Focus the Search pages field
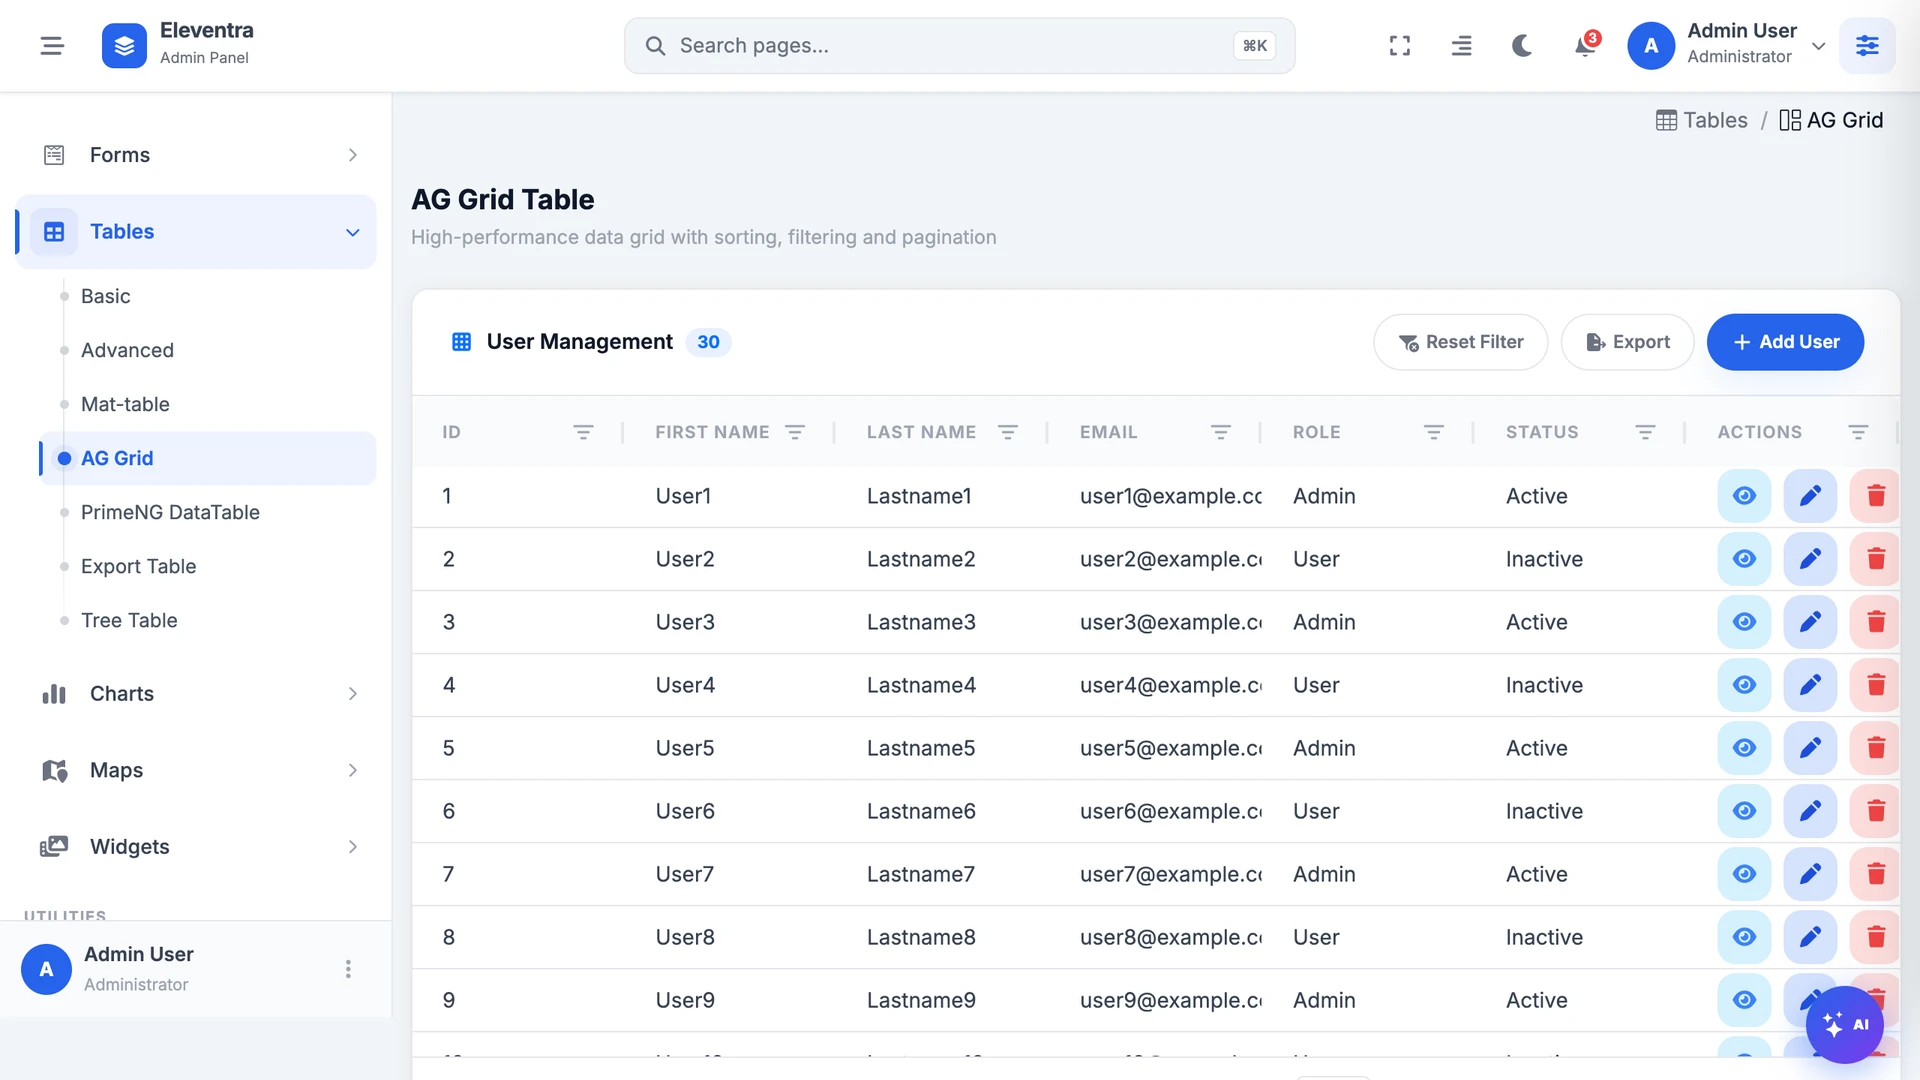Viewport: 1920px width, 1080px height. tap(959, 46)
